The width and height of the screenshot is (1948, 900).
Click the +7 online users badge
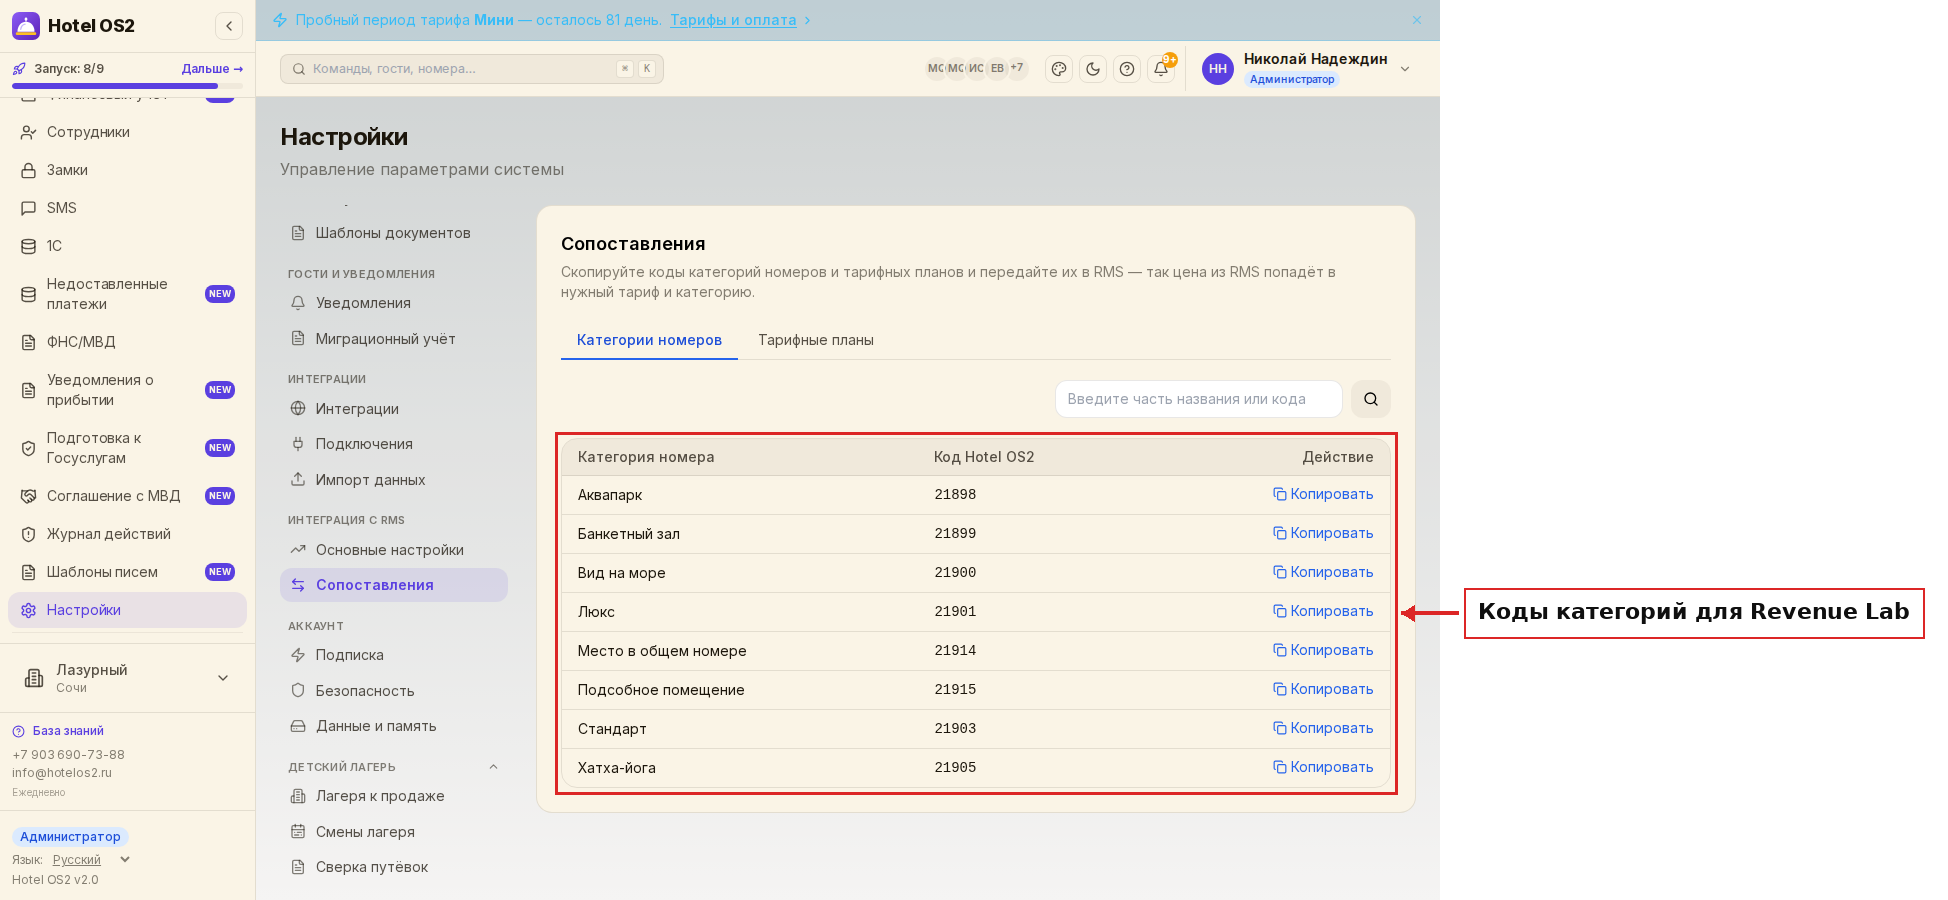(x=1017, y=68)
